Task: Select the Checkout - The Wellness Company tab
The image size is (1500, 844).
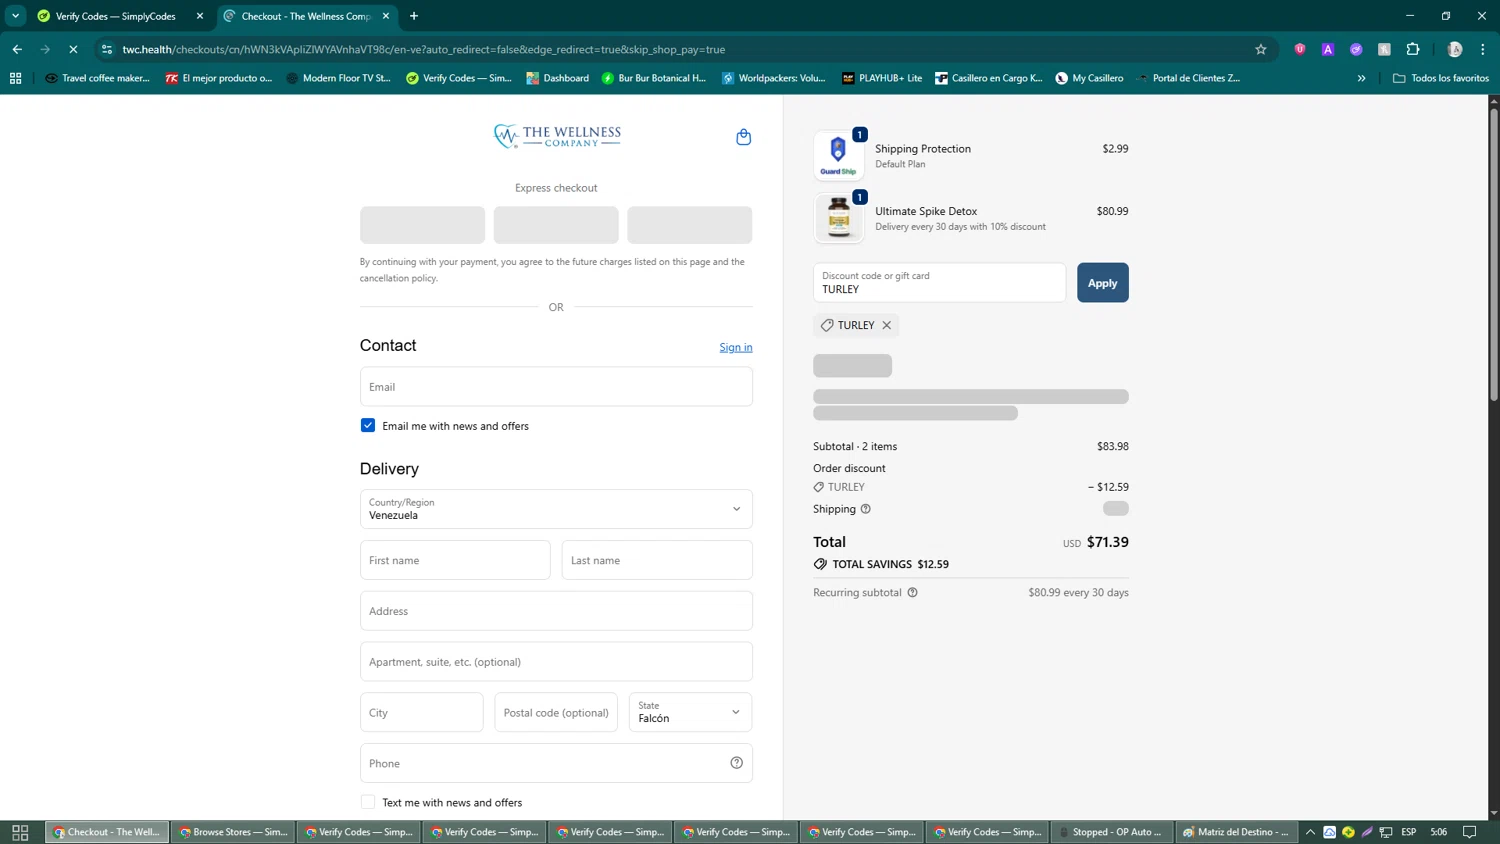Action: [x=306, y=16]
